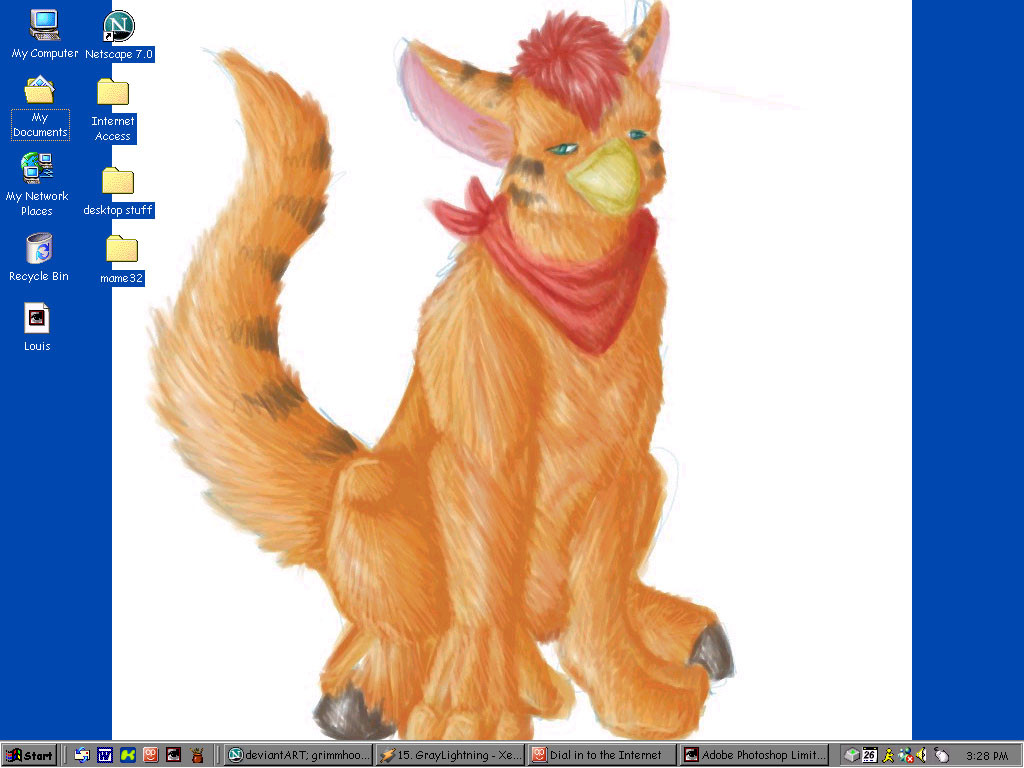1024x768 pixels.
Task: Switch to Dial in to the Internet
Action: point(602,756)
